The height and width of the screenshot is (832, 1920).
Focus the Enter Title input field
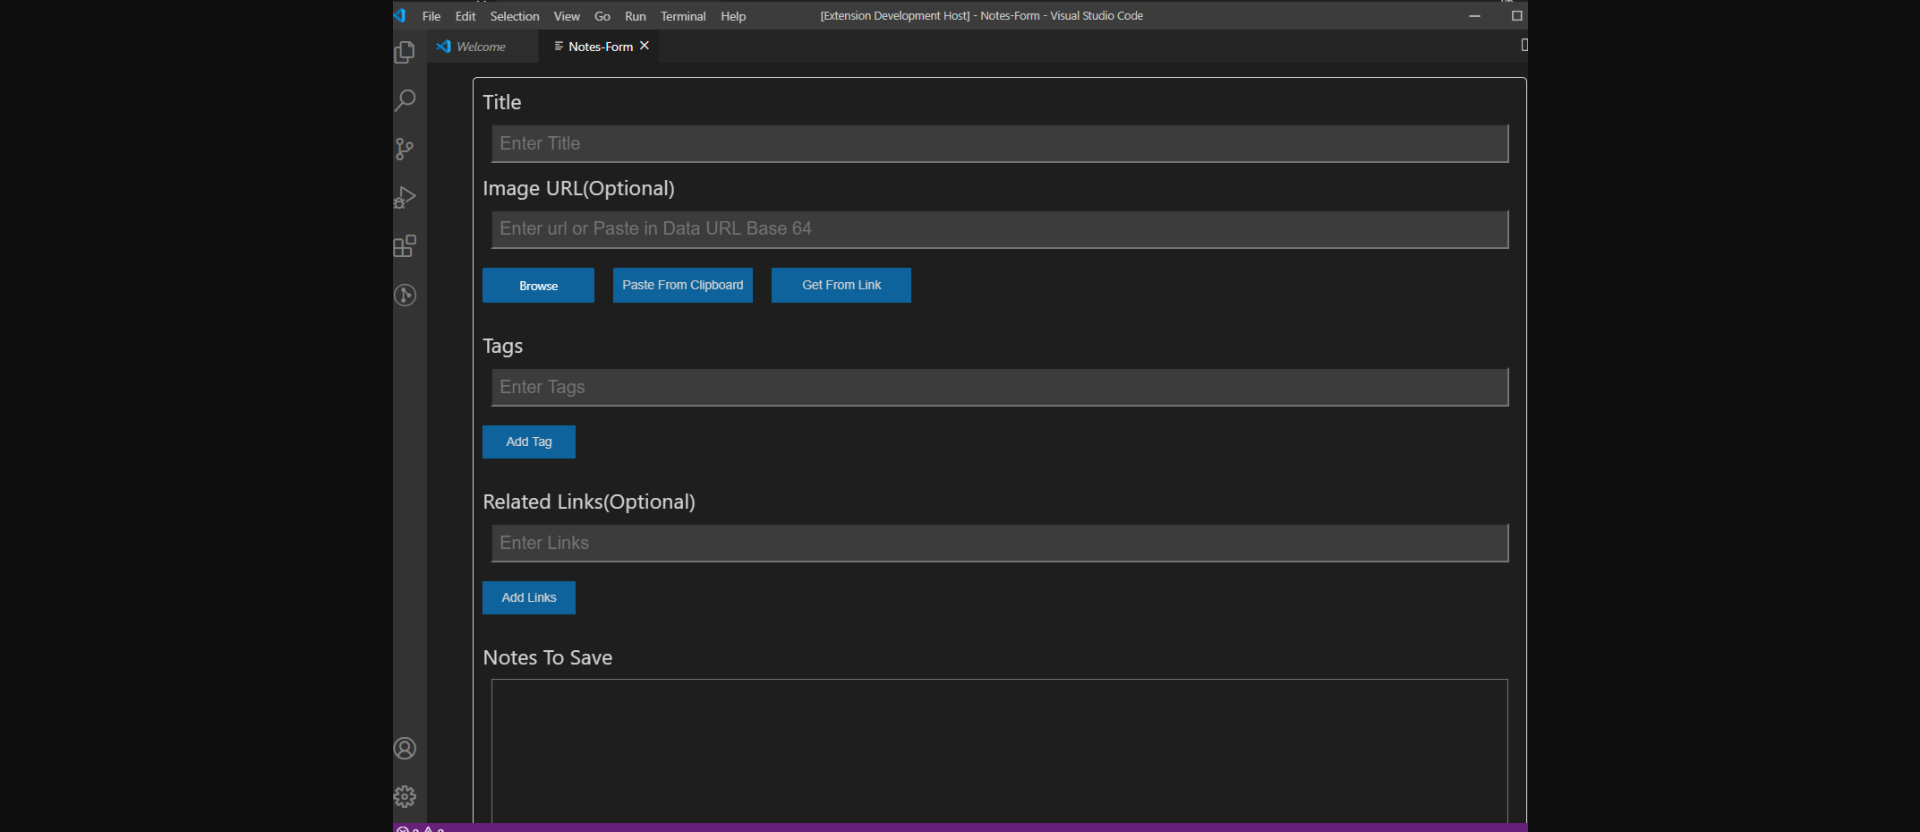pos(1000,143)
